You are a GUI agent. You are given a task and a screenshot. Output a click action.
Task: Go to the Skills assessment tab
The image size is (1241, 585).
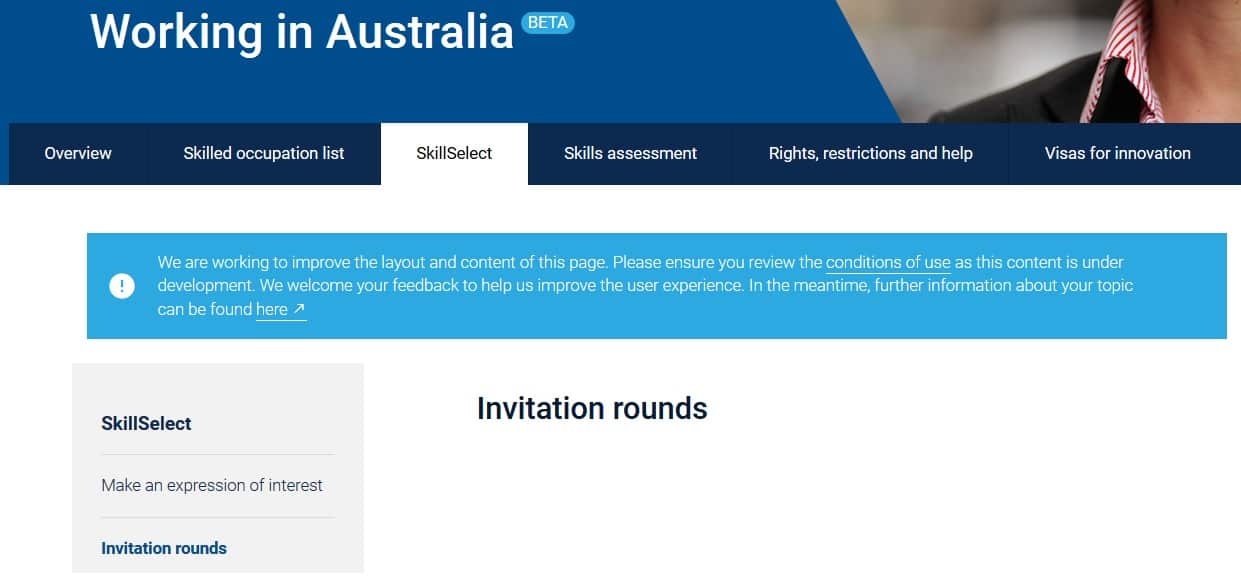coord(630,153)
